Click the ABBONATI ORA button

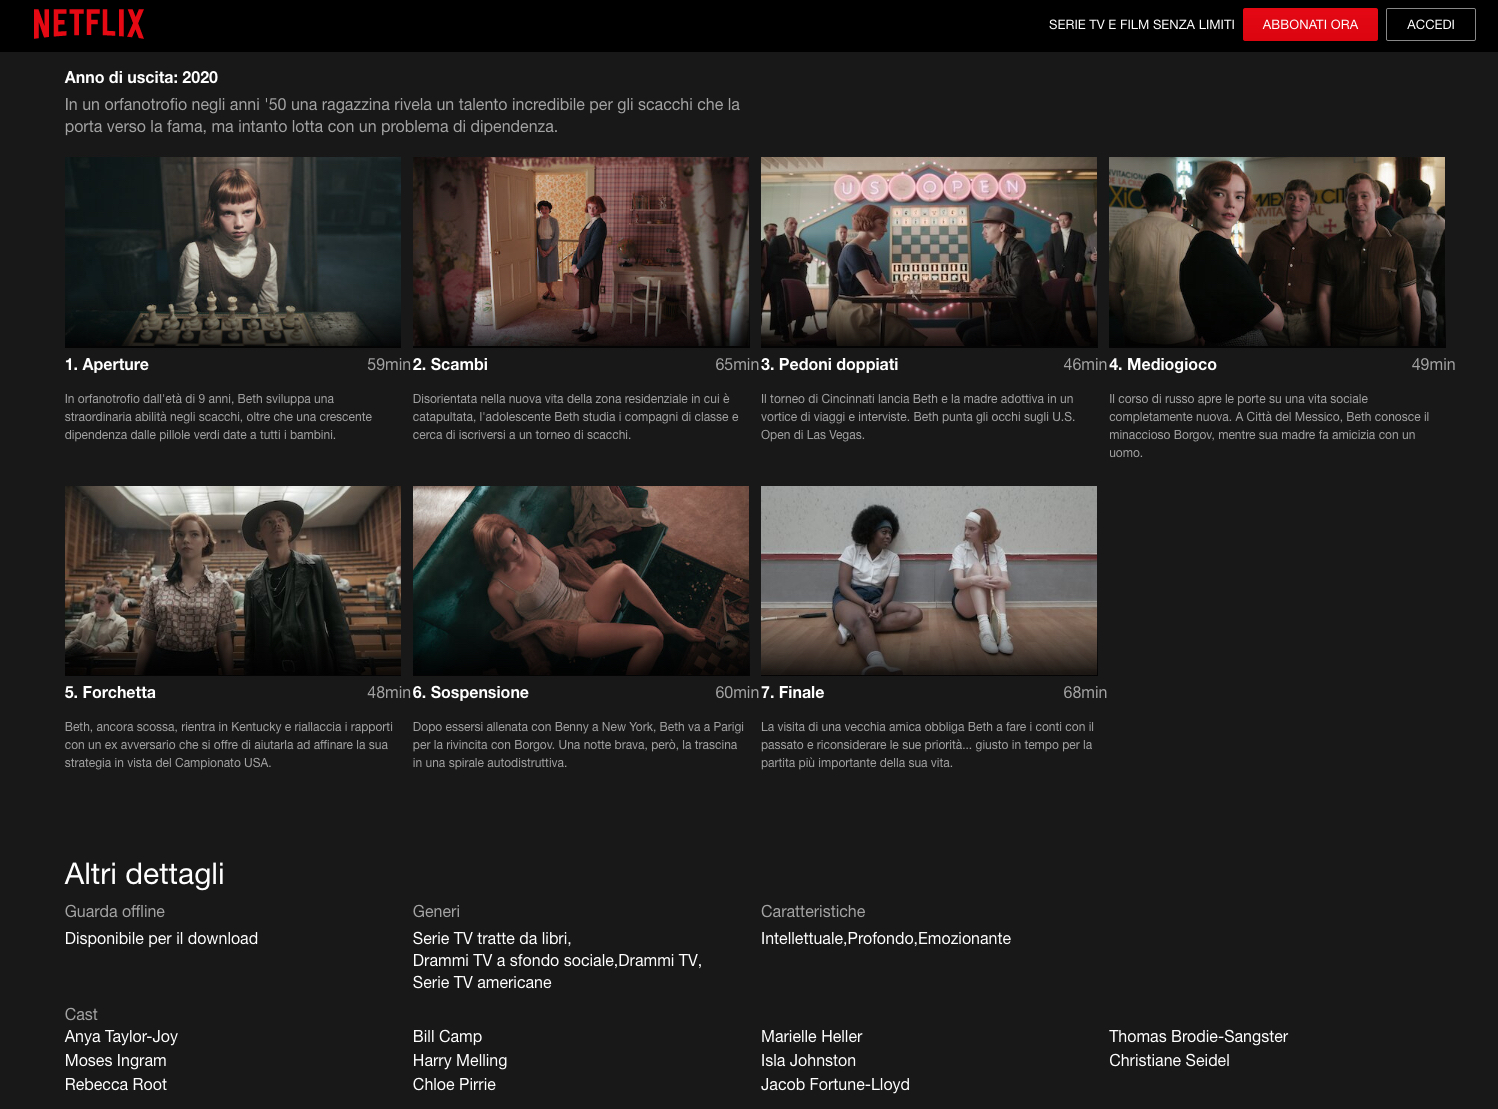click(1310, 24)
